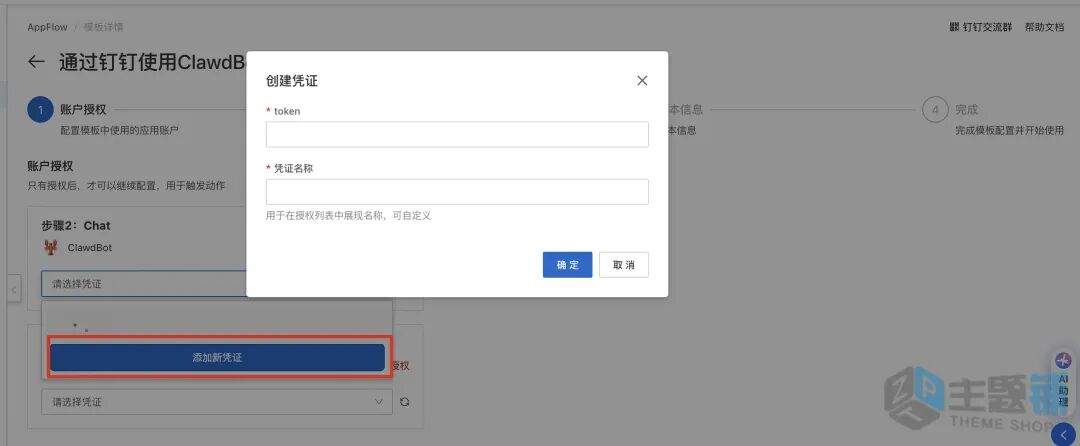This screenshot has height=446, width=1080.
Task: Focus the 凭证名称 input field
Action: click(x=457, y=191)
